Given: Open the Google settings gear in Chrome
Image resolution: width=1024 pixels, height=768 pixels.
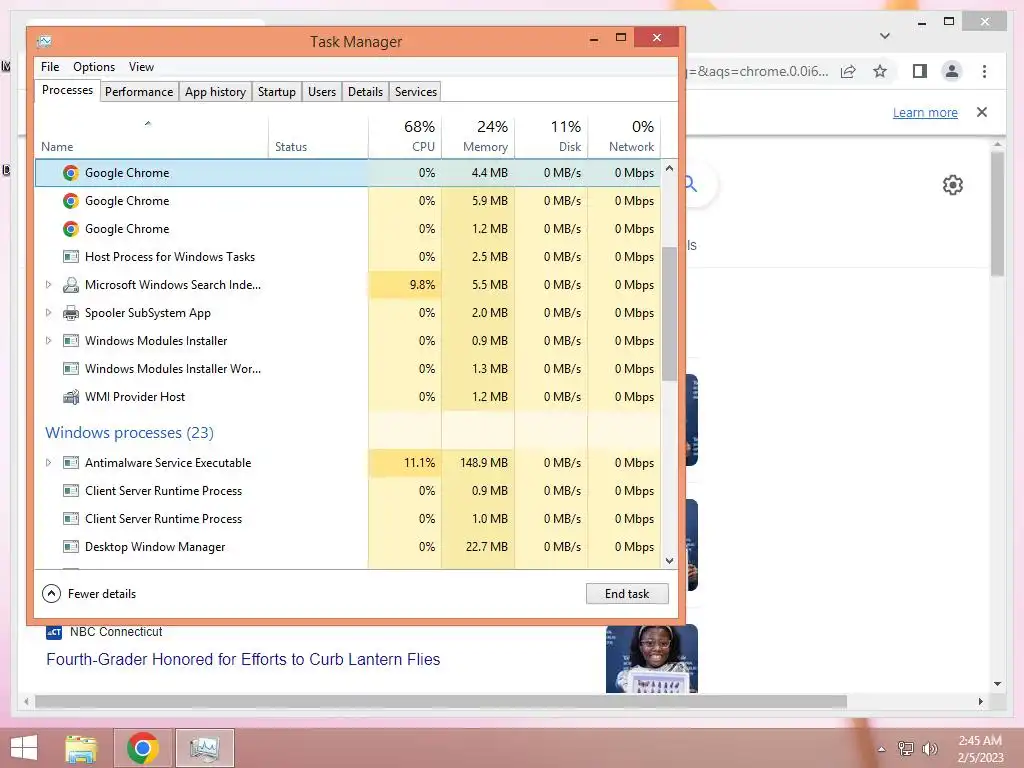Looking at the screenshot, I should [953, 185].
